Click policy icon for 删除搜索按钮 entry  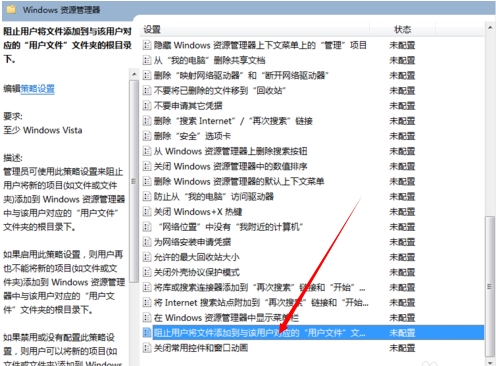[x=147, y=151]
